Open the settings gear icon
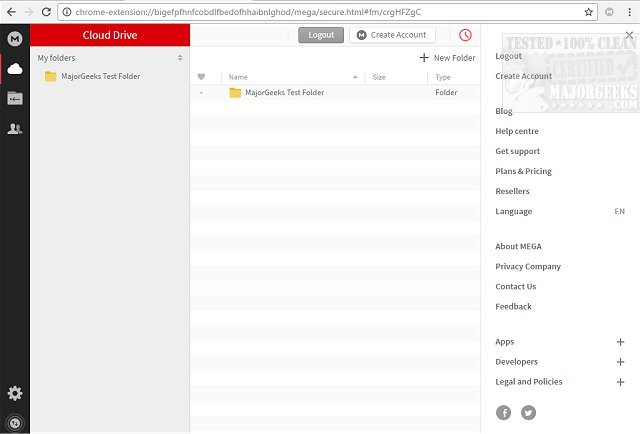This screenshot has width=640, height=434. tap(14, 393)
